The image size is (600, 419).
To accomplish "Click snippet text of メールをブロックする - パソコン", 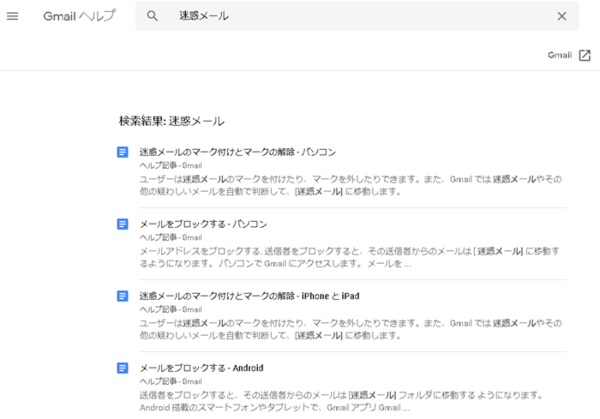I will click(349, 257).
